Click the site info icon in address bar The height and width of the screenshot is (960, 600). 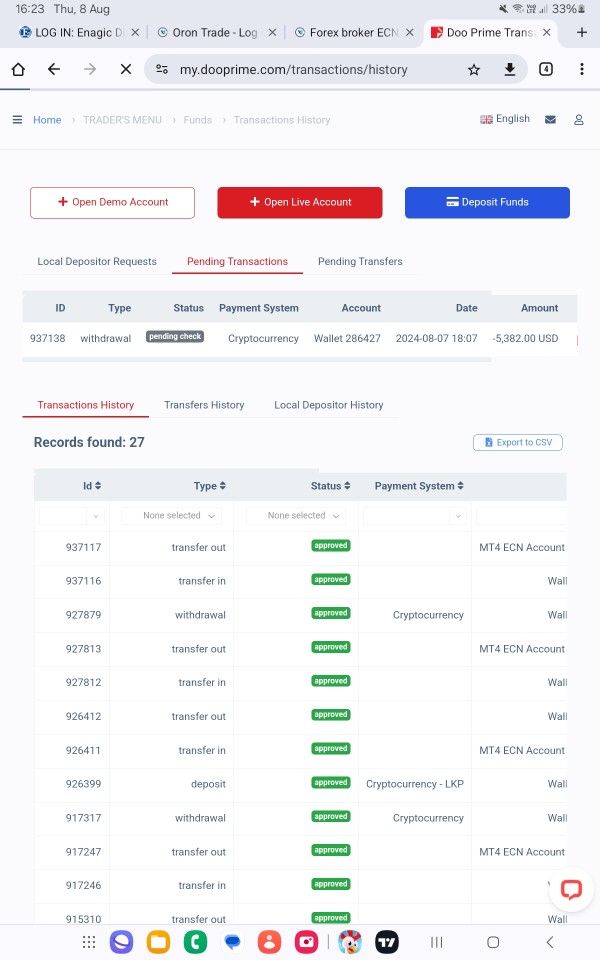pyautogui.click(x=162, y=69)
